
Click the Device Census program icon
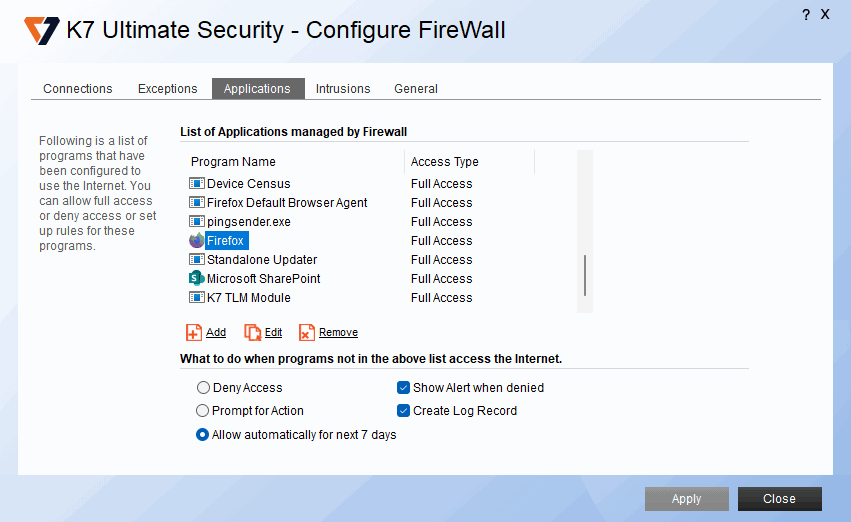[x=196, y=184]
